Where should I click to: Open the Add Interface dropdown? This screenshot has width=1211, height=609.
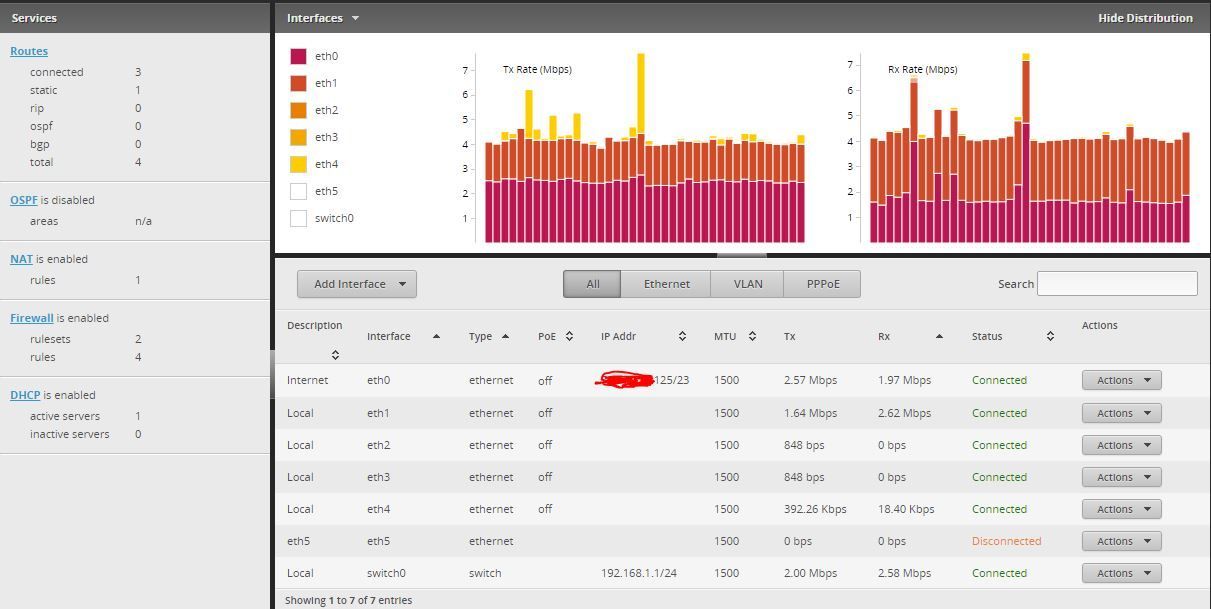tap(357, 284)
